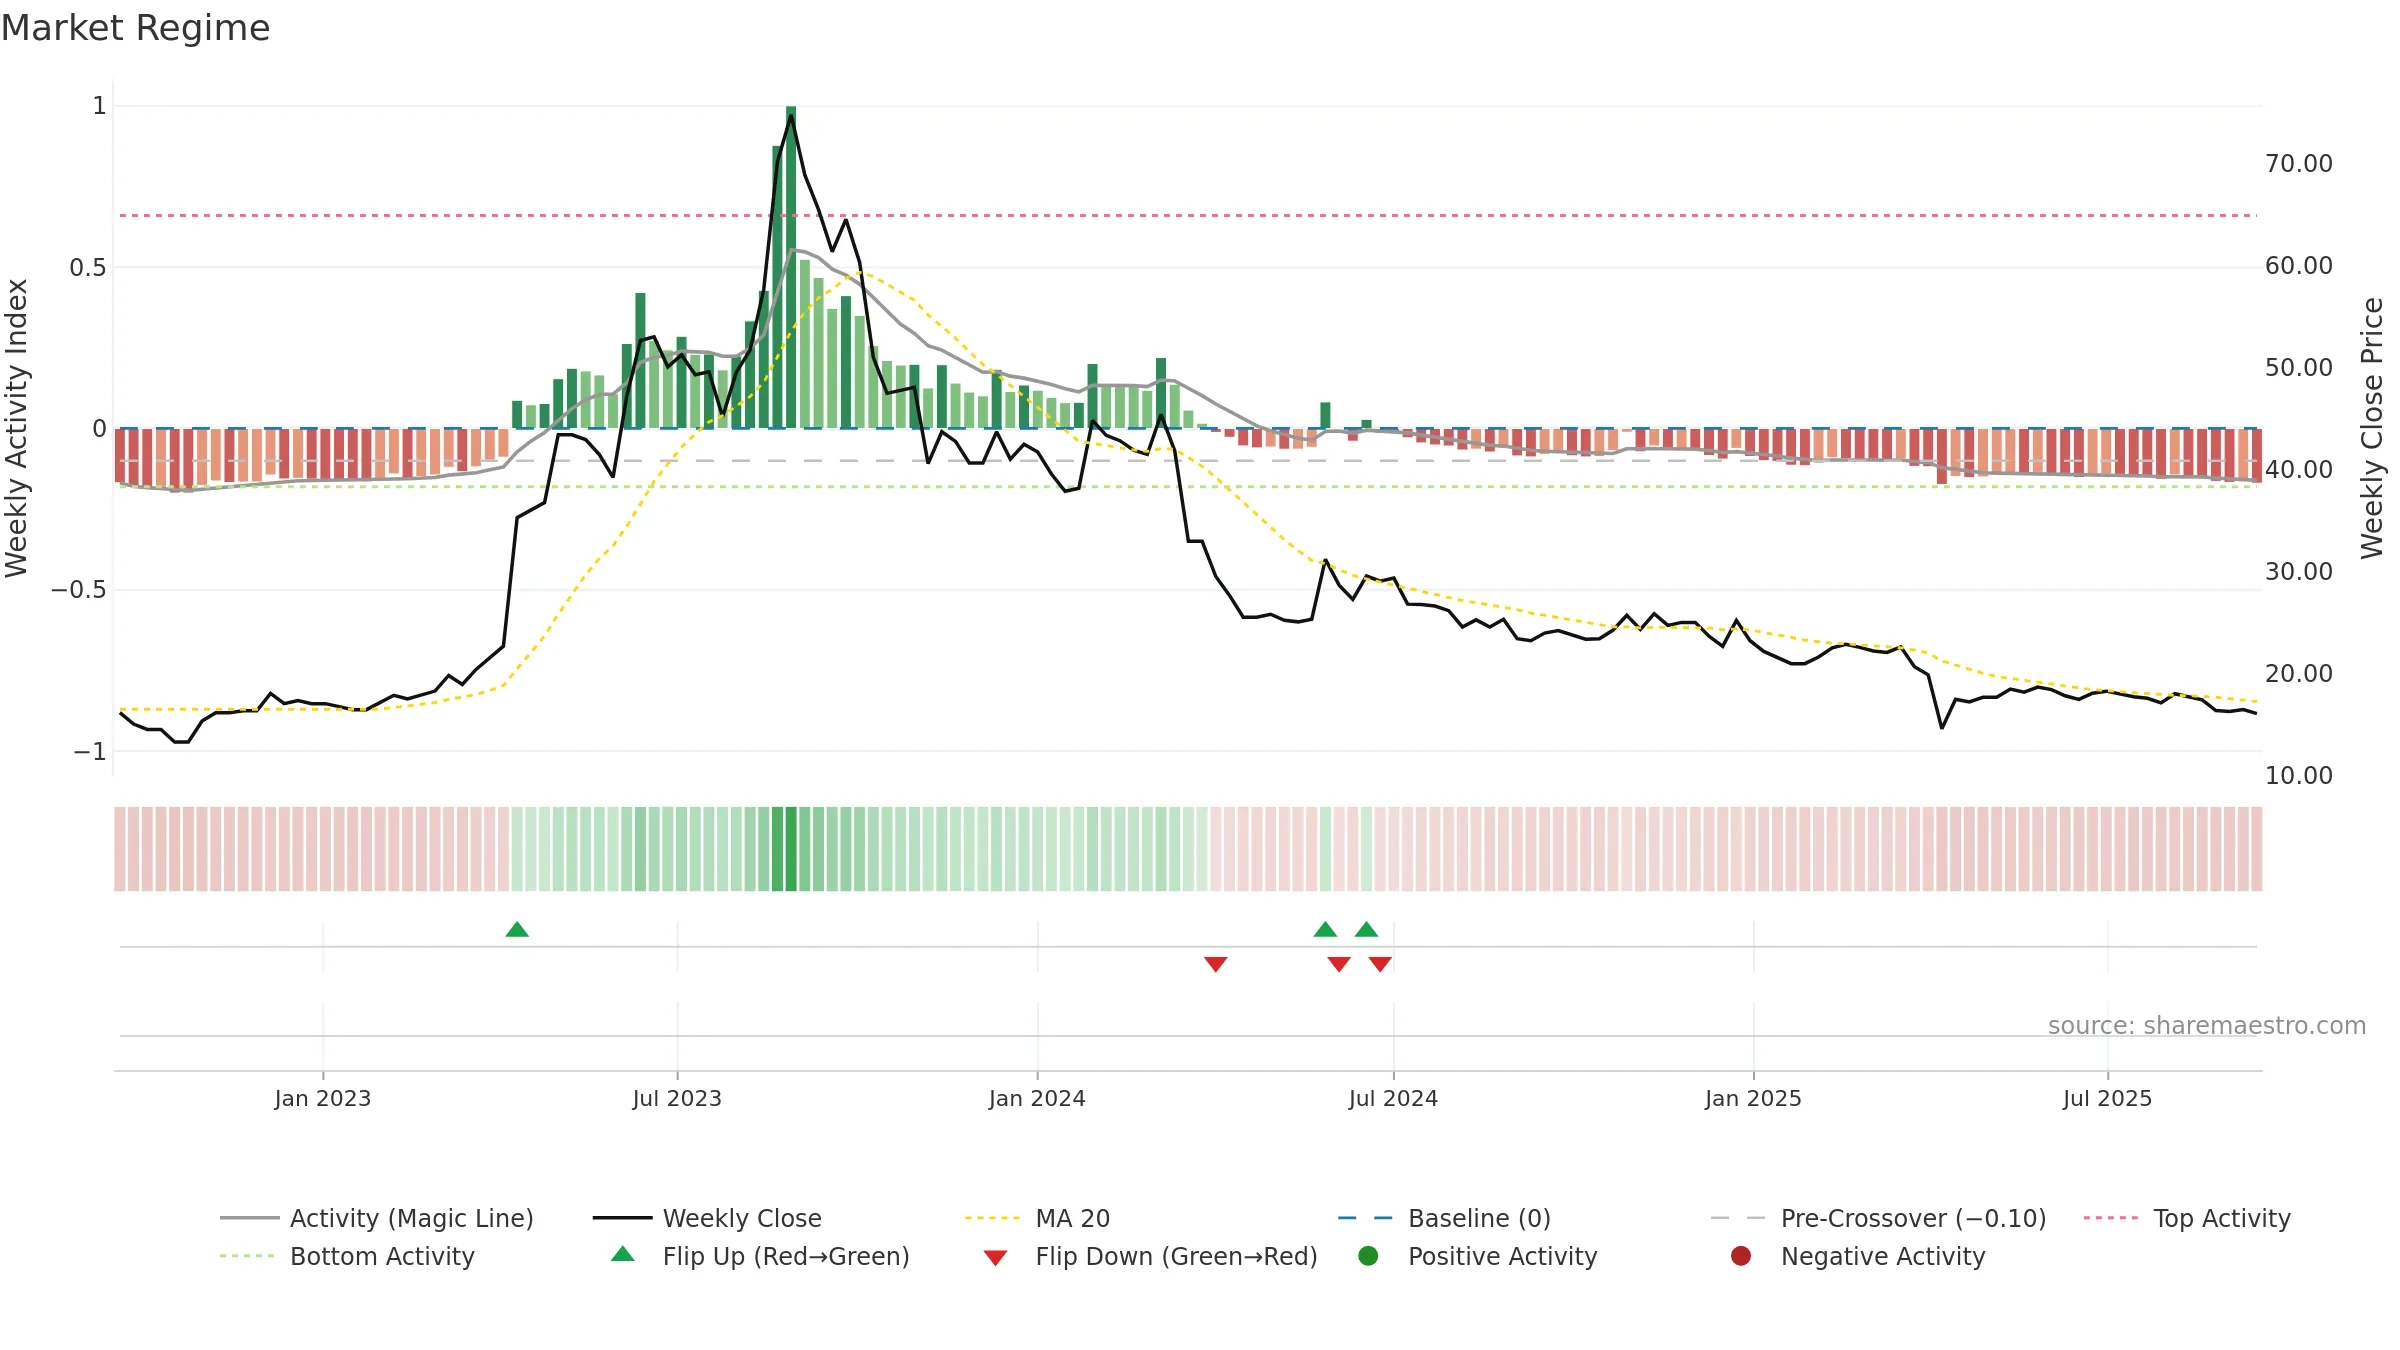The image size is (2400, 1350).
Task: Click the last red flip-down triangle before Jul 2024
Action: pos(1380,964)
